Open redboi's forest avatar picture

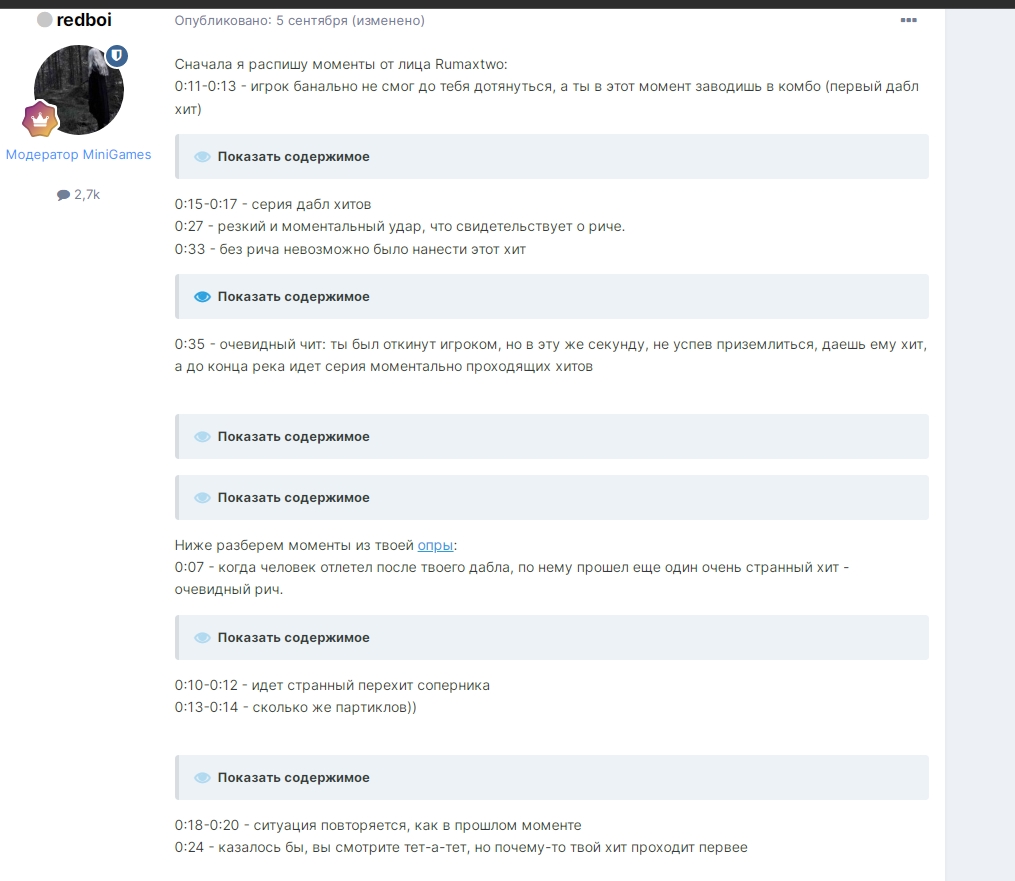pyautogui.click(x=79, y=90)
